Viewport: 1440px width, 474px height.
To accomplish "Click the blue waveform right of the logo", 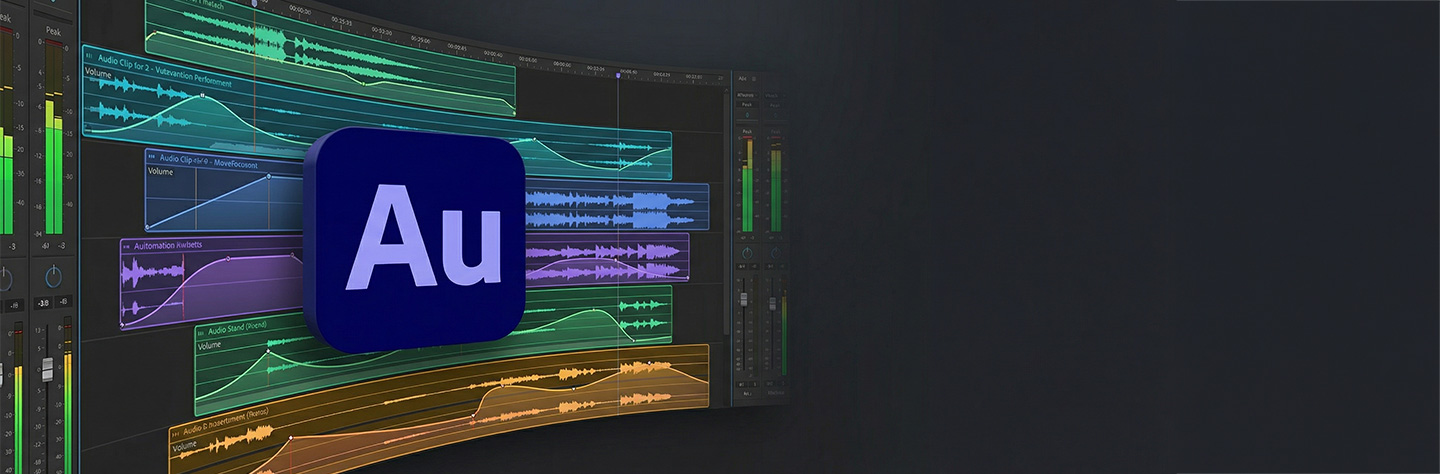I will (610, 207).
